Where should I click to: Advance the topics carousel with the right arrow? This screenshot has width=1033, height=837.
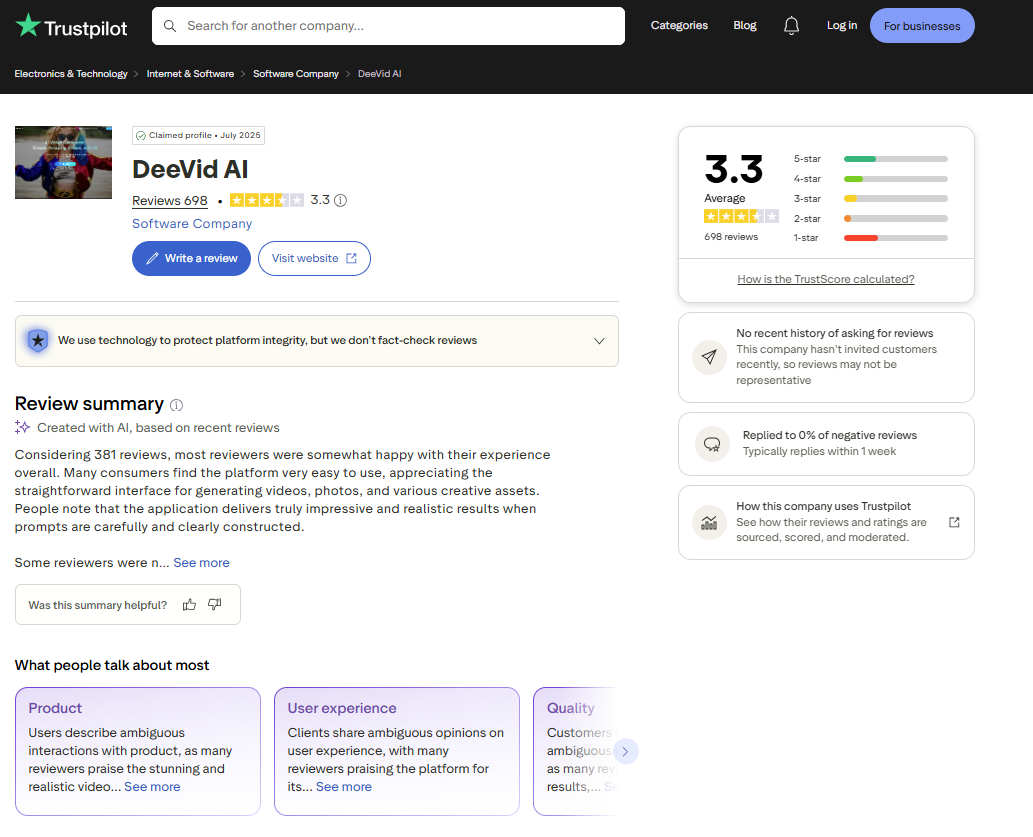coord(626,751)
